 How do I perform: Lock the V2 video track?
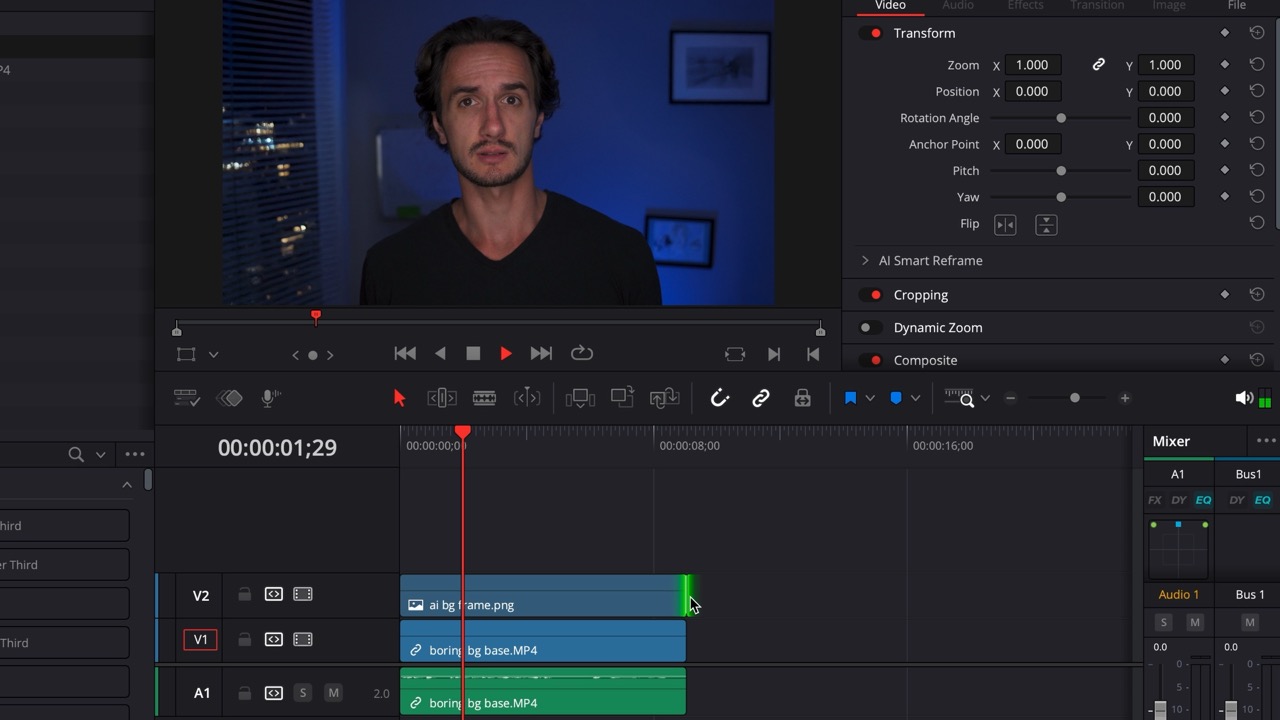244,595
